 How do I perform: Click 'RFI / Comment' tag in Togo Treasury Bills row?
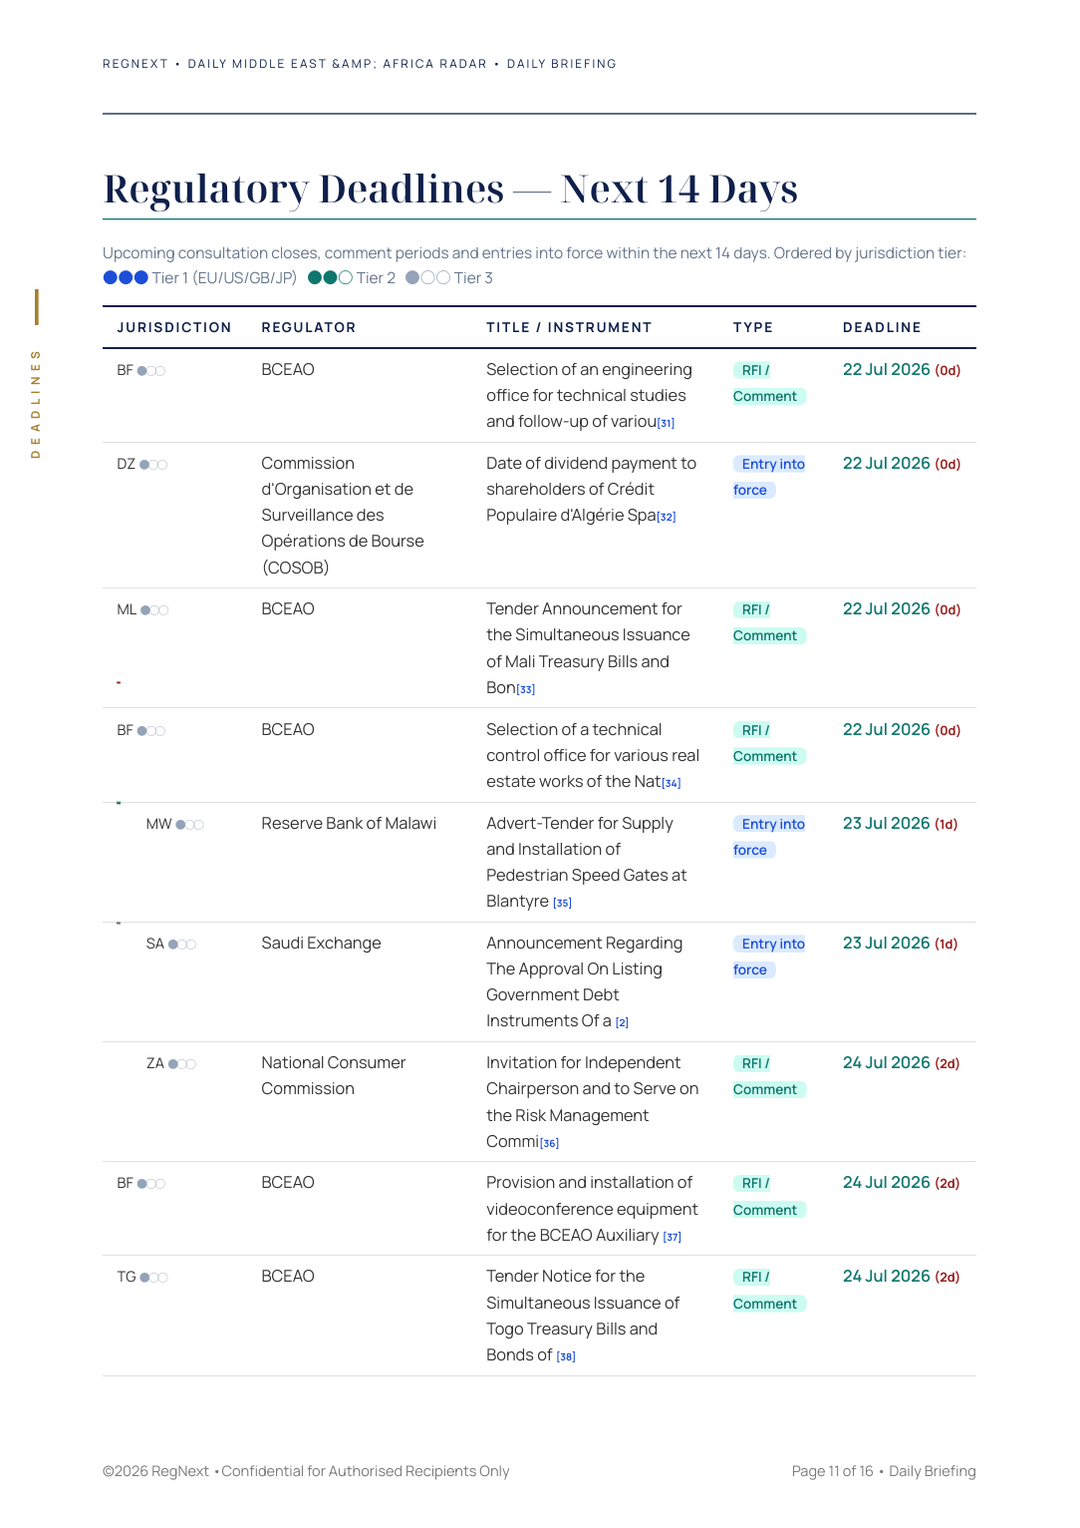click(x=769, y=1290)
